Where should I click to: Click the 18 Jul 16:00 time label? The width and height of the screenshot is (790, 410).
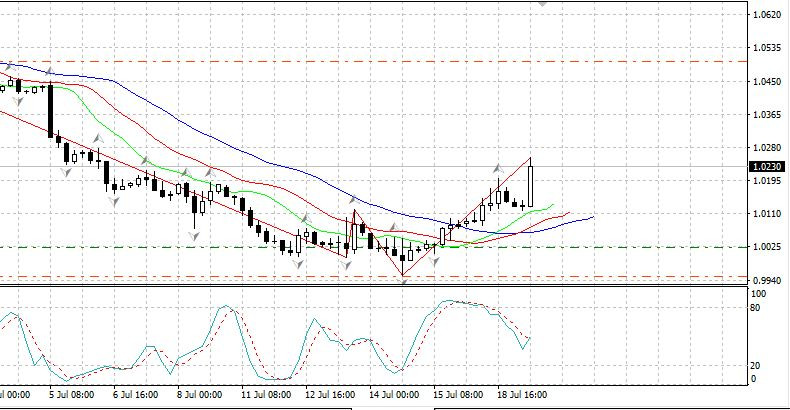pyautogui.click(x=522, y=394)
